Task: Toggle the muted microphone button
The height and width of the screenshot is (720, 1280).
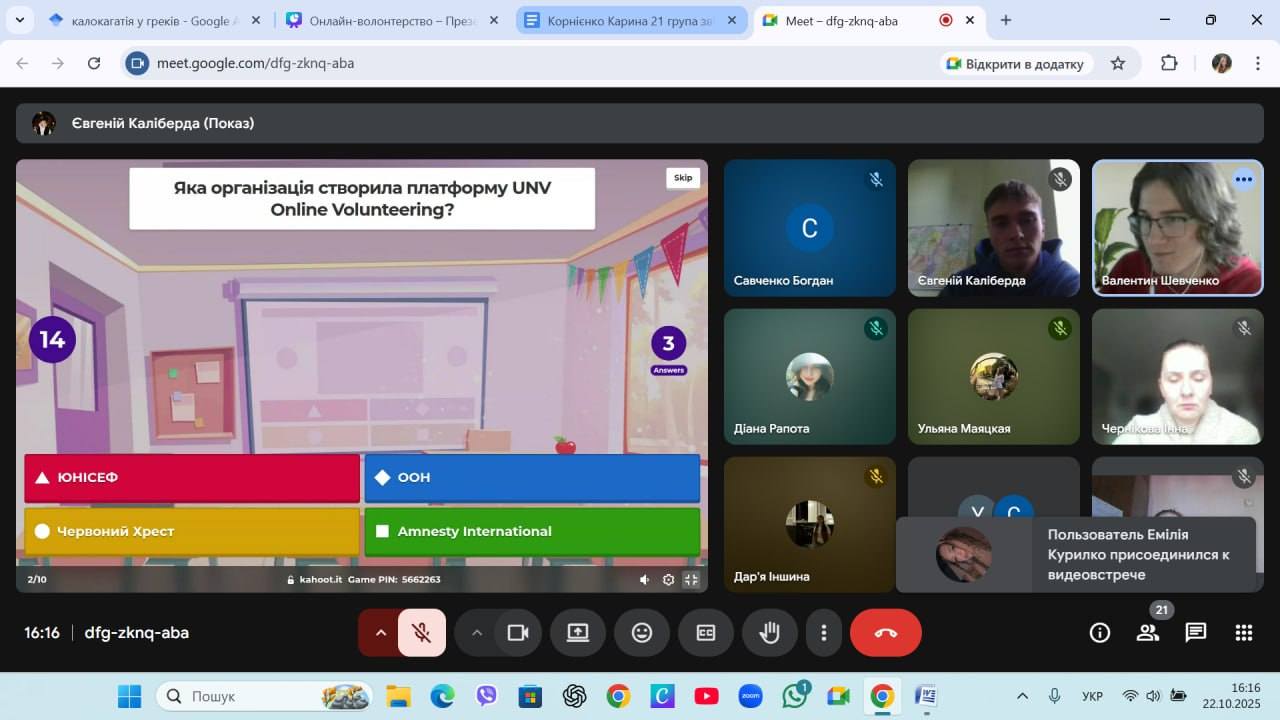Action: click(422, 633)
